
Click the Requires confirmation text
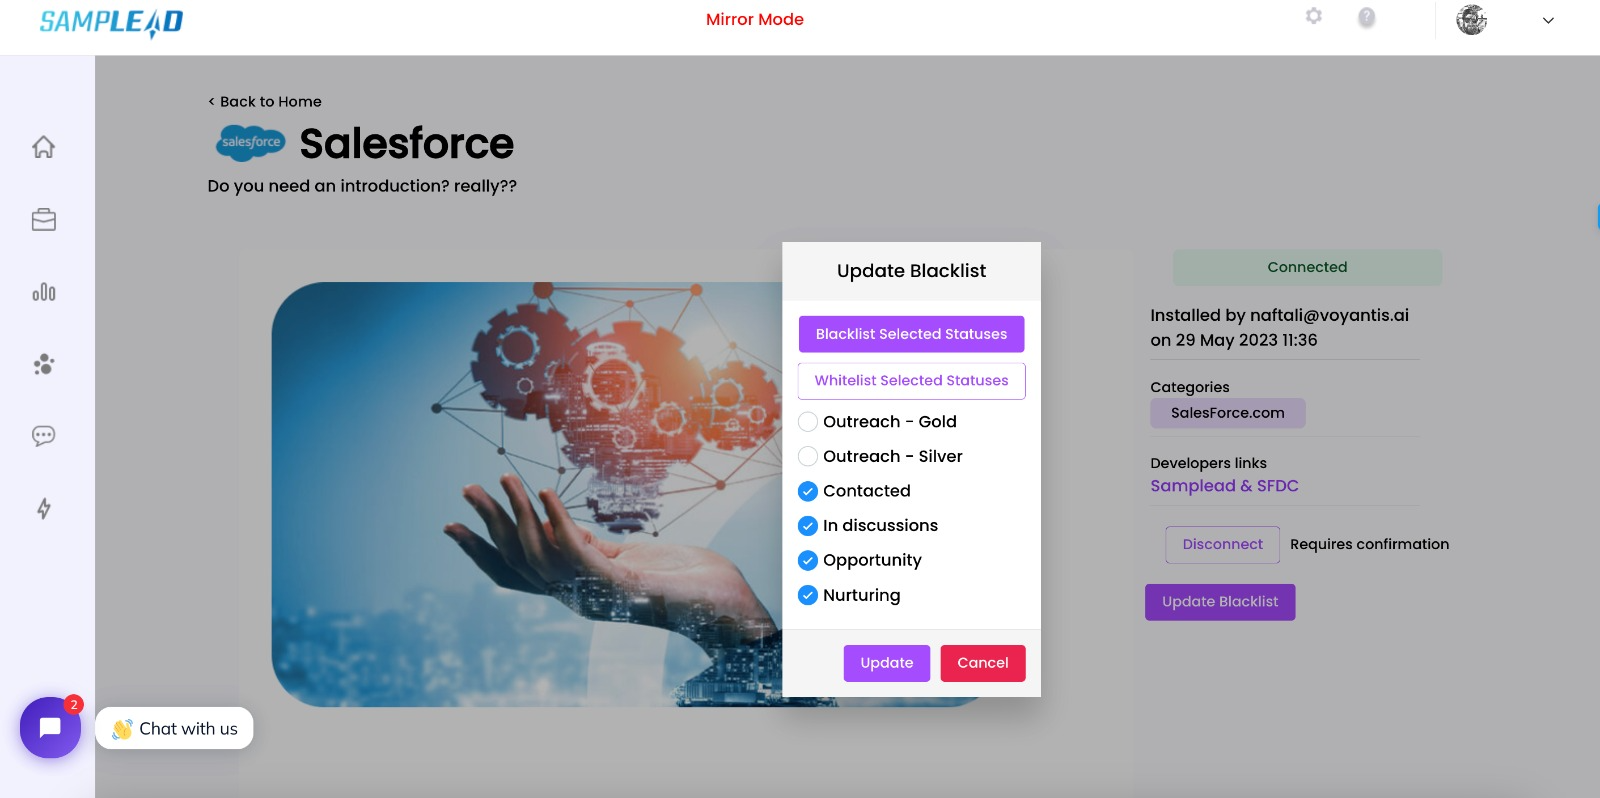point(1369,544)
